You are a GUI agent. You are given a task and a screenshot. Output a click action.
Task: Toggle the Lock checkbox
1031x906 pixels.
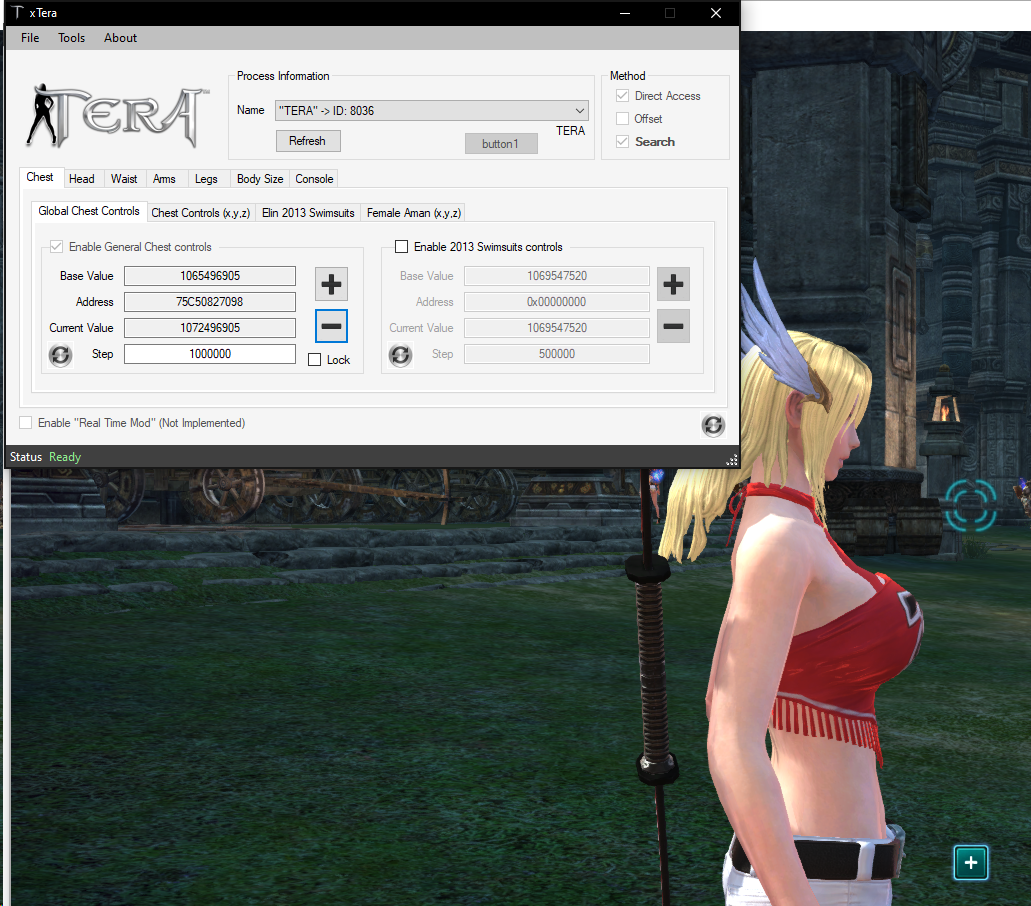coord(315,360)
